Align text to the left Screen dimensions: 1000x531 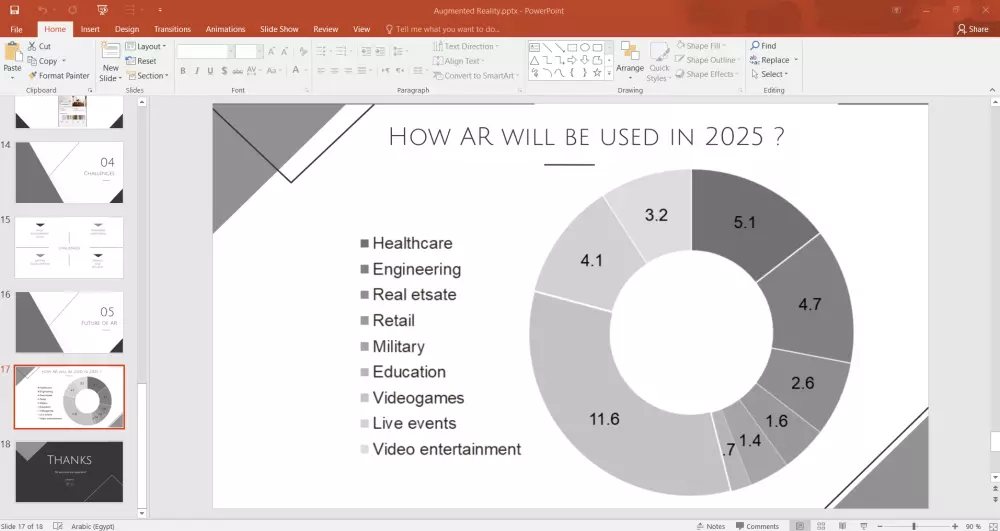(321, 71)
